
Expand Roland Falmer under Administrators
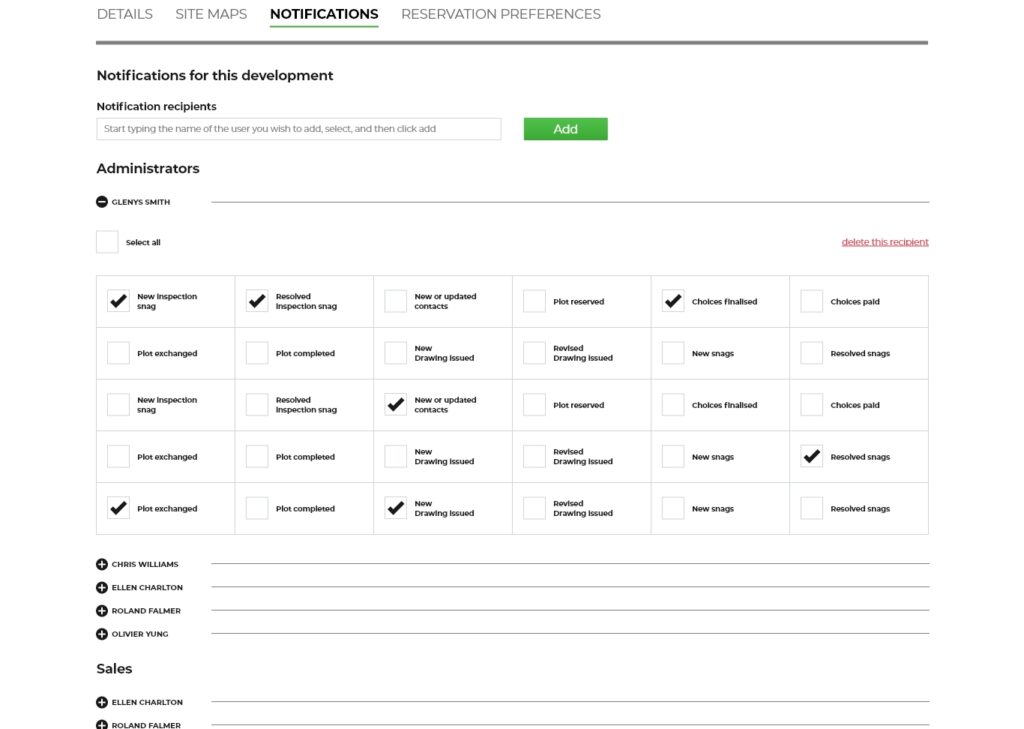[102, 611]
